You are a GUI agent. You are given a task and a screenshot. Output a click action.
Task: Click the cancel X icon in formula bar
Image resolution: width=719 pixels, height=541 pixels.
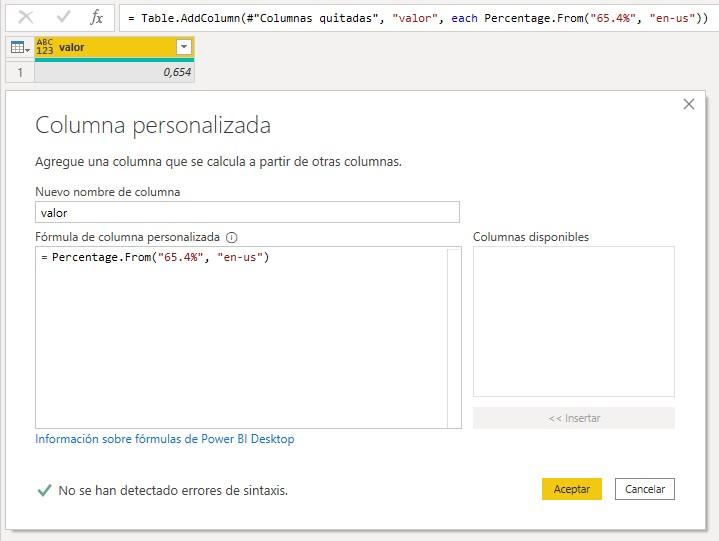tap(26, 17)
